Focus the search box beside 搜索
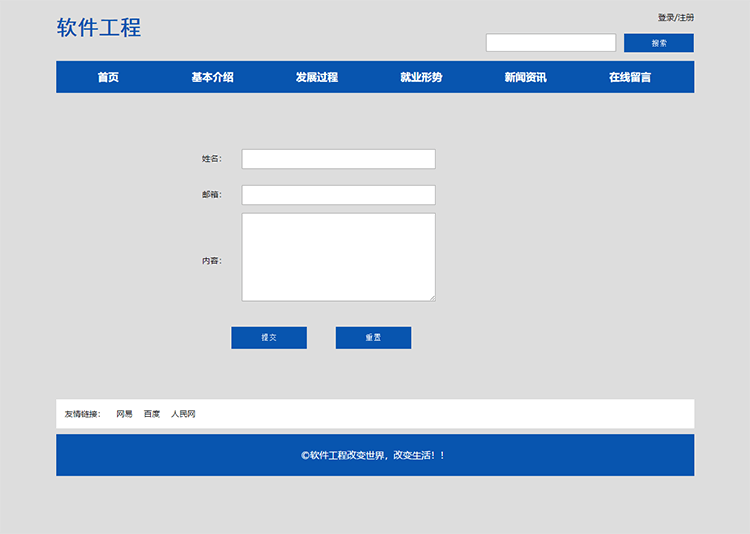750x534 pixels. coord(550,43)
